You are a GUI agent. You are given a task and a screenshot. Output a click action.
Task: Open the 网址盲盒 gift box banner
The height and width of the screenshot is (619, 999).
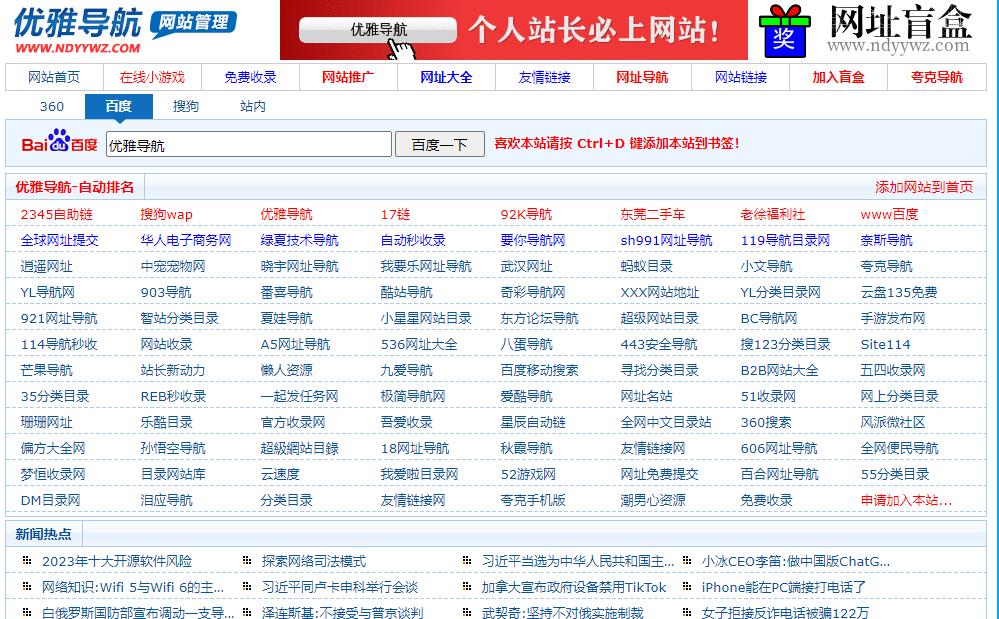coord(866,30)
